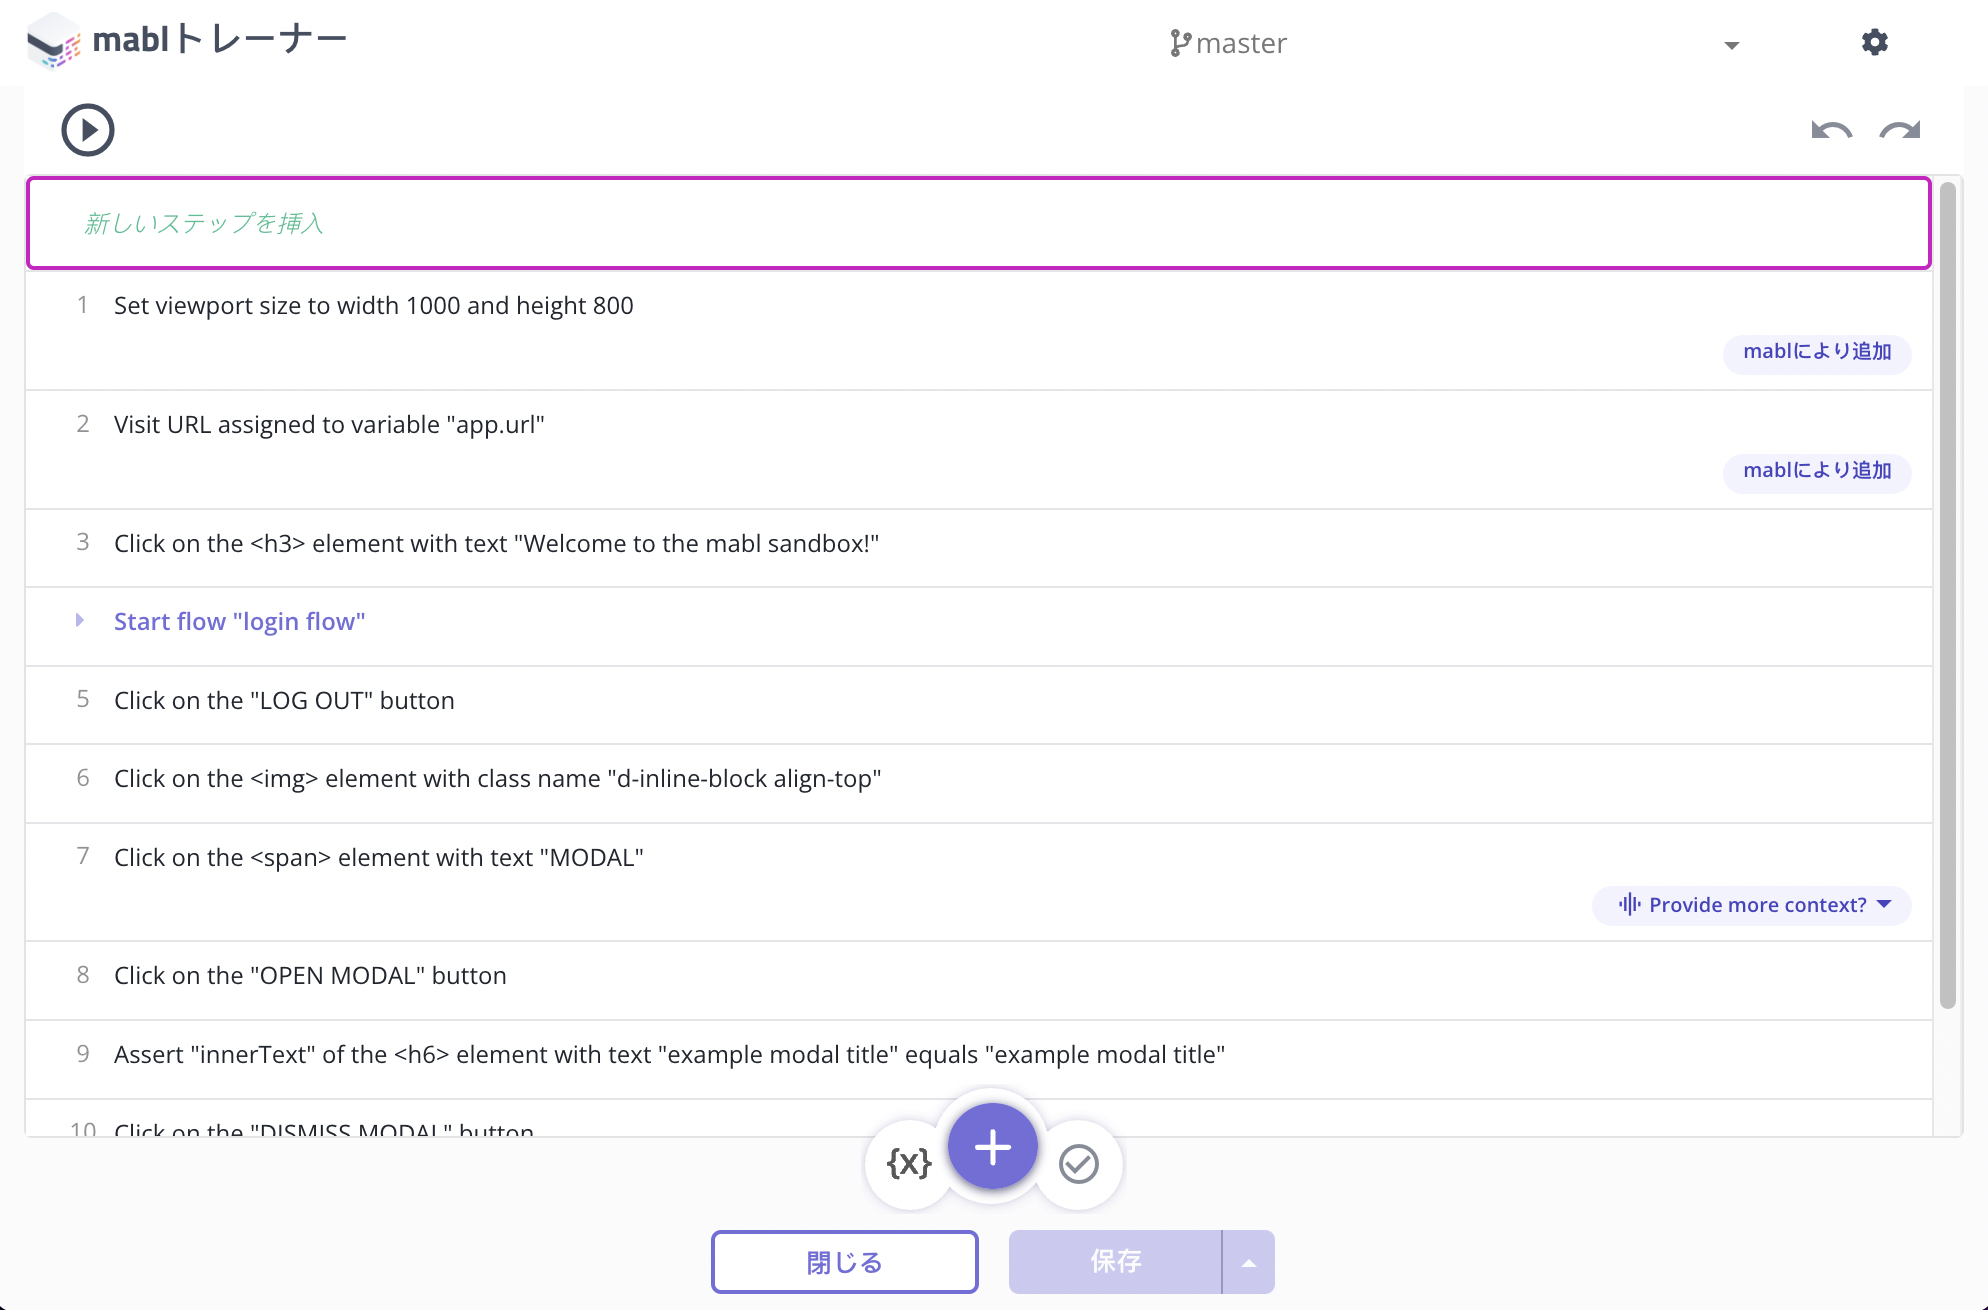This screenshot has height=1310, width=1988.
Task: Select step 7 span MODAL click
Action: (x=978, y=882)
